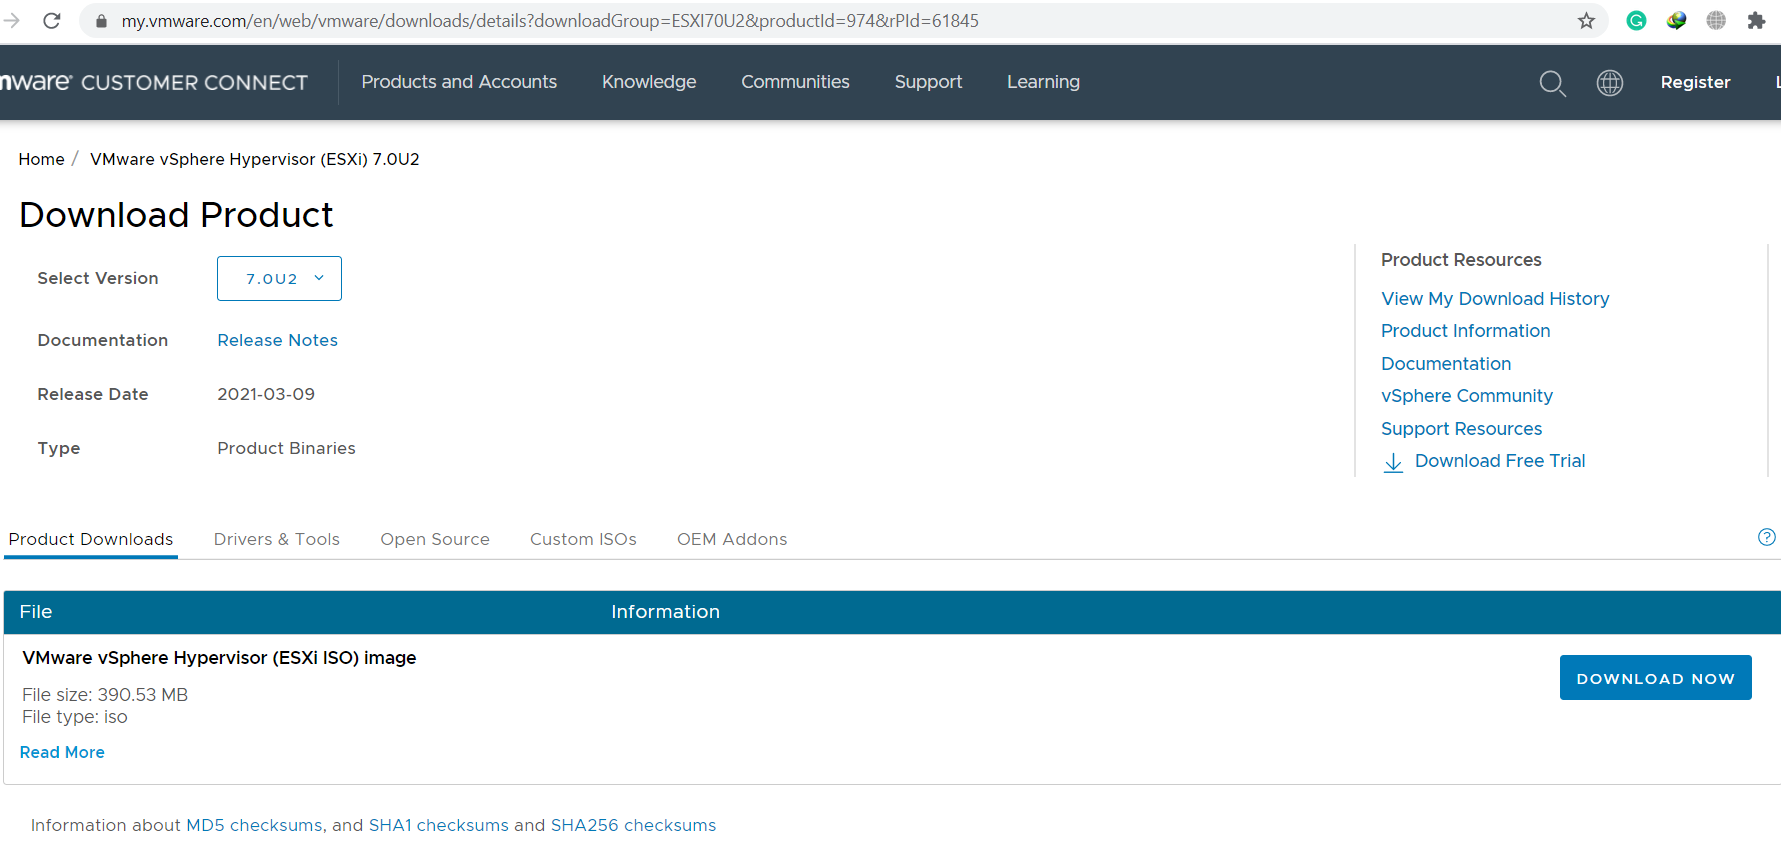Open the browser Extensions puzzle icon
This screenshot has width=1781, height=849.
coord(1756,21)
